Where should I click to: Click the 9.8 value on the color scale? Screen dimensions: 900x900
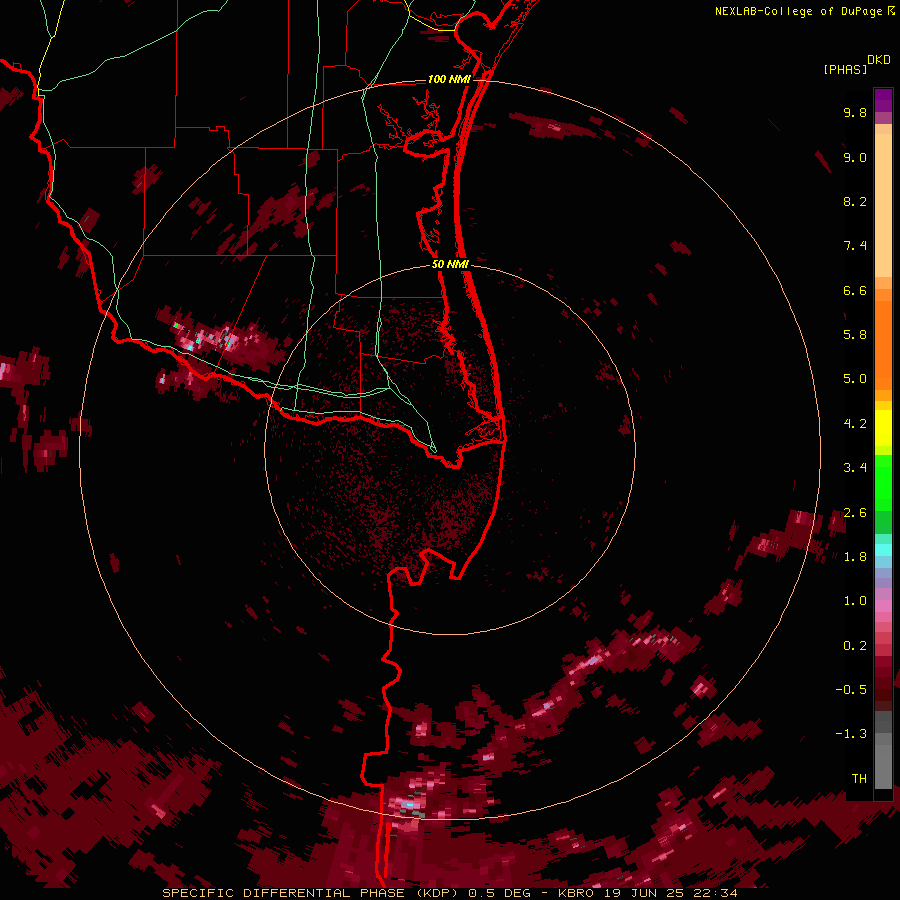coord(855,112)
